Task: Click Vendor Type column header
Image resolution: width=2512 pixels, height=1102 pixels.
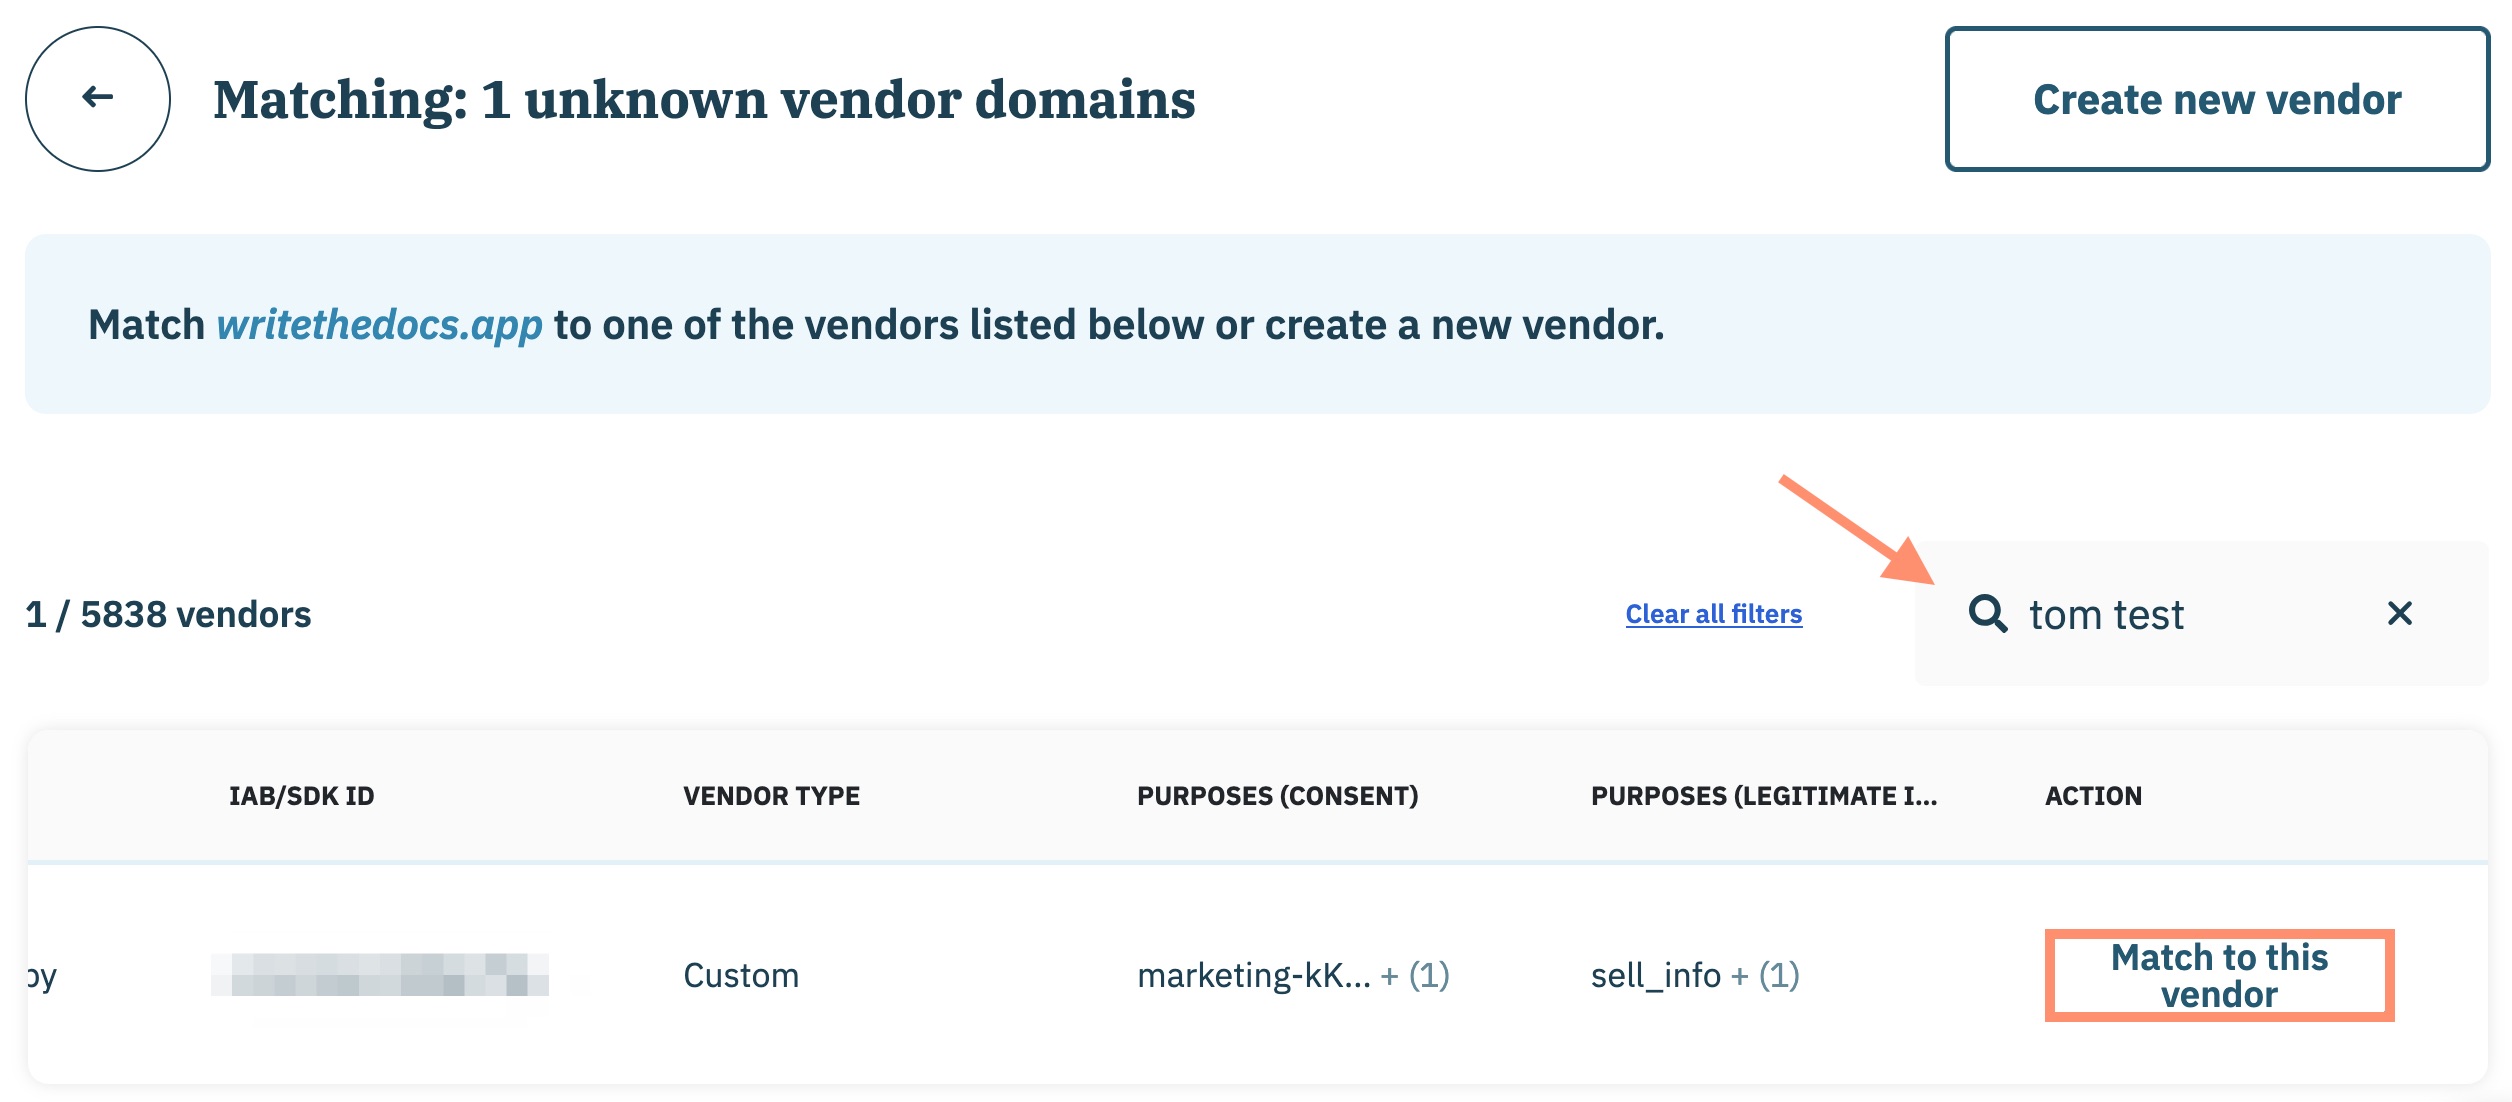Action: point(771,796)
